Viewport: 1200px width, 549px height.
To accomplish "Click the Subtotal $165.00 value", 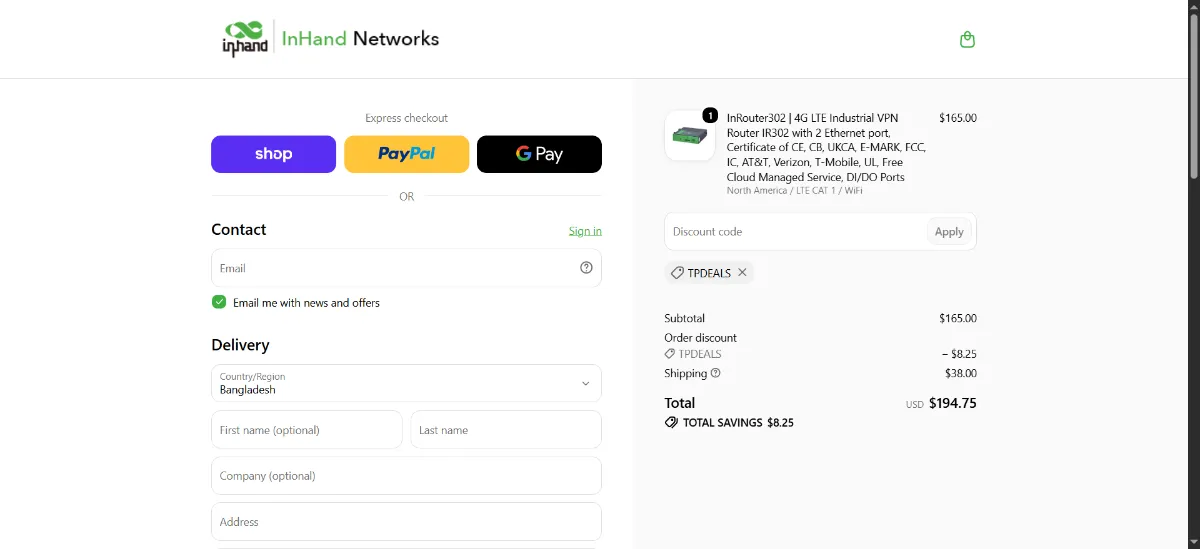I will pos(958,318).
